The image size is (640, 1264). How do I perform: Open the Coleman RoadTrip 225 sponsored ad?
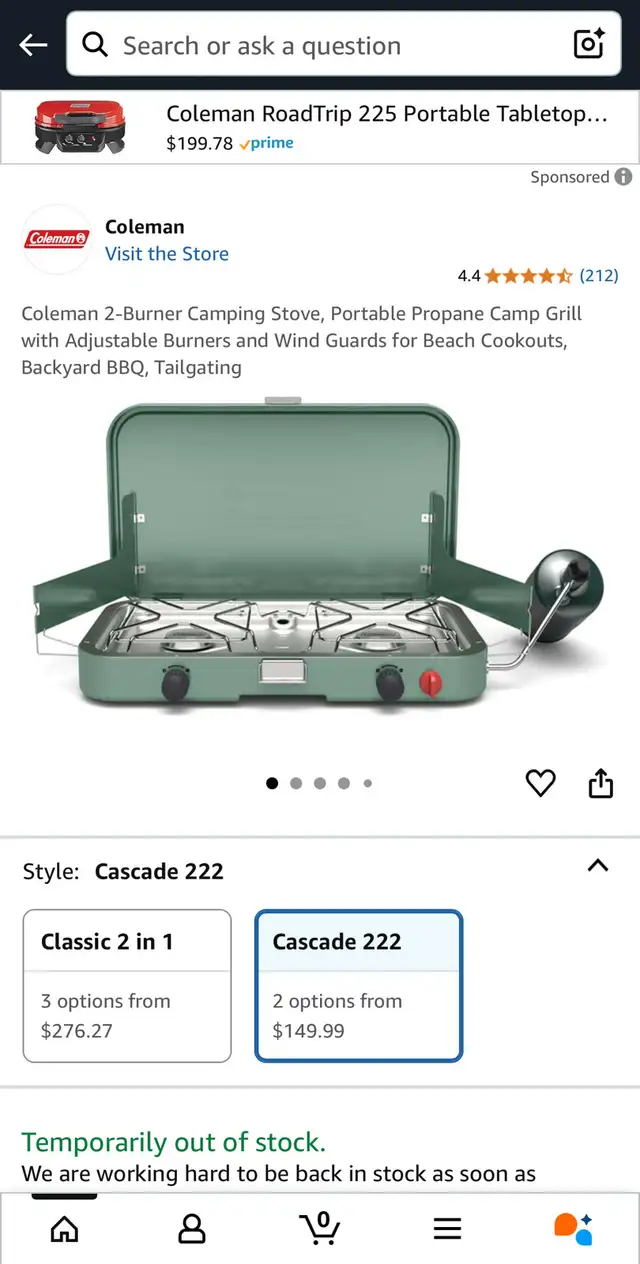point(320,127)
